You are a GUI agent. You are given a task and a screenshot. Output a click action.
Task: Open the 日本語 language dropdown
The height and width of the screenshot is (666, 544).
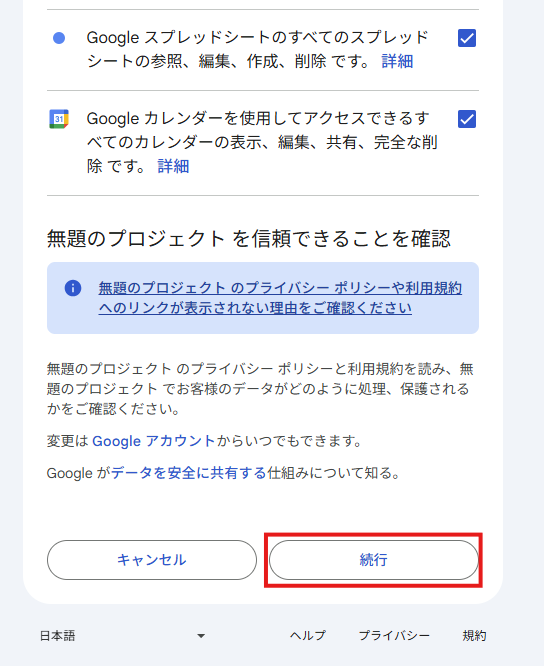[123, 636]
